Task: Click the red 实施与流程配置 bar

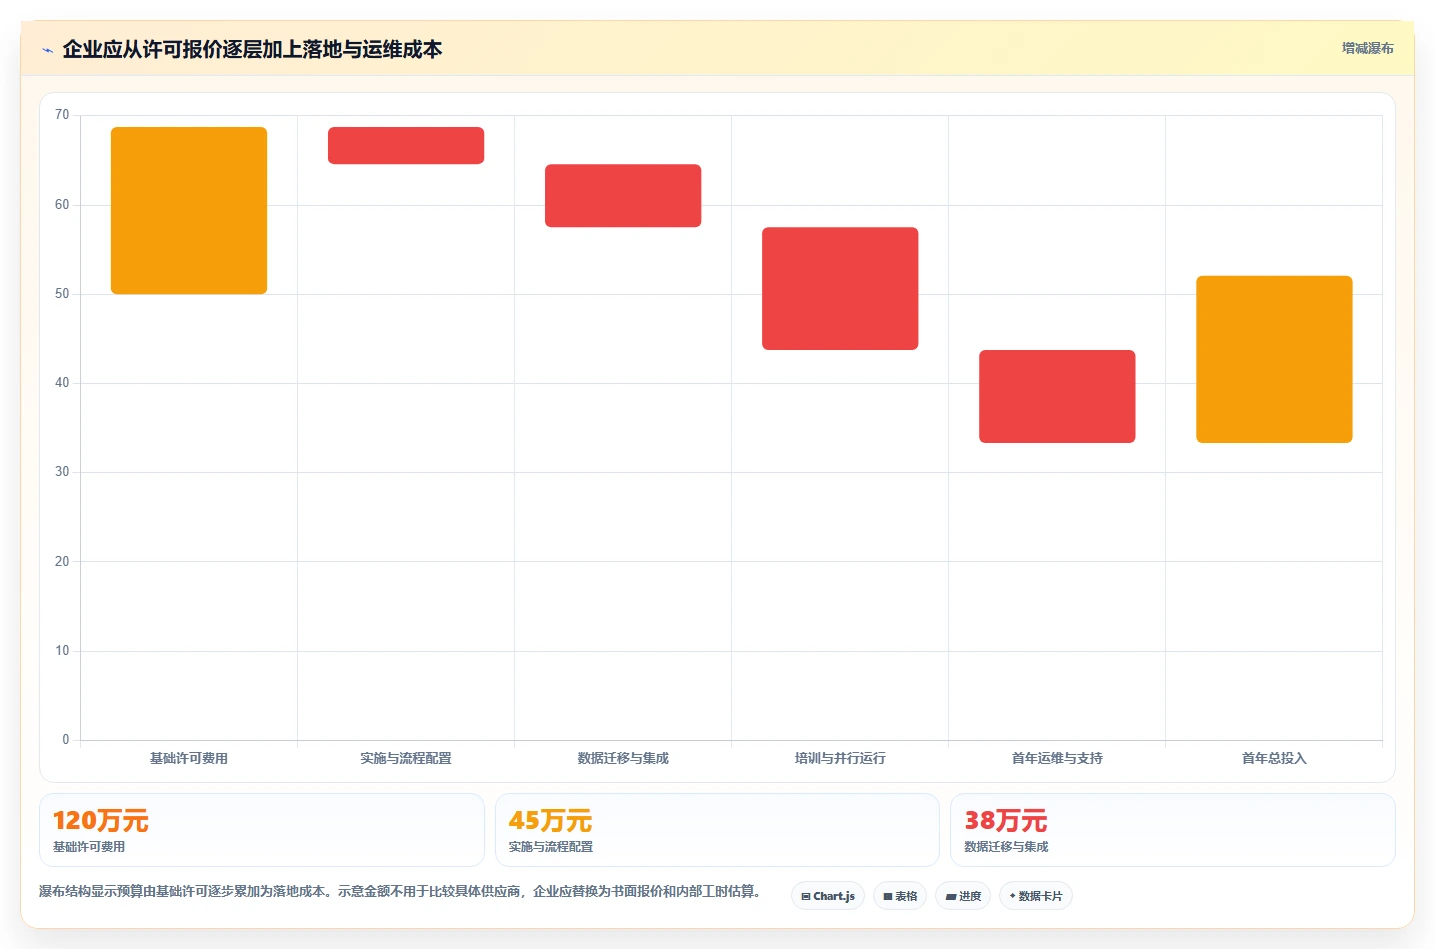Action: pyautogui.click(x=406, y=145)
